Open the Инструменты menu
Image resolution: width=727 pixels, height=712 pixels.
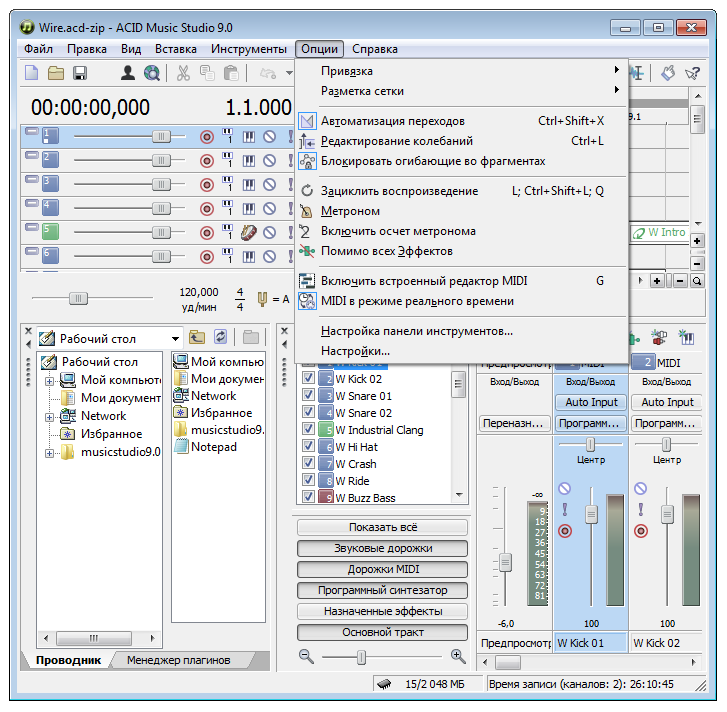249,49
